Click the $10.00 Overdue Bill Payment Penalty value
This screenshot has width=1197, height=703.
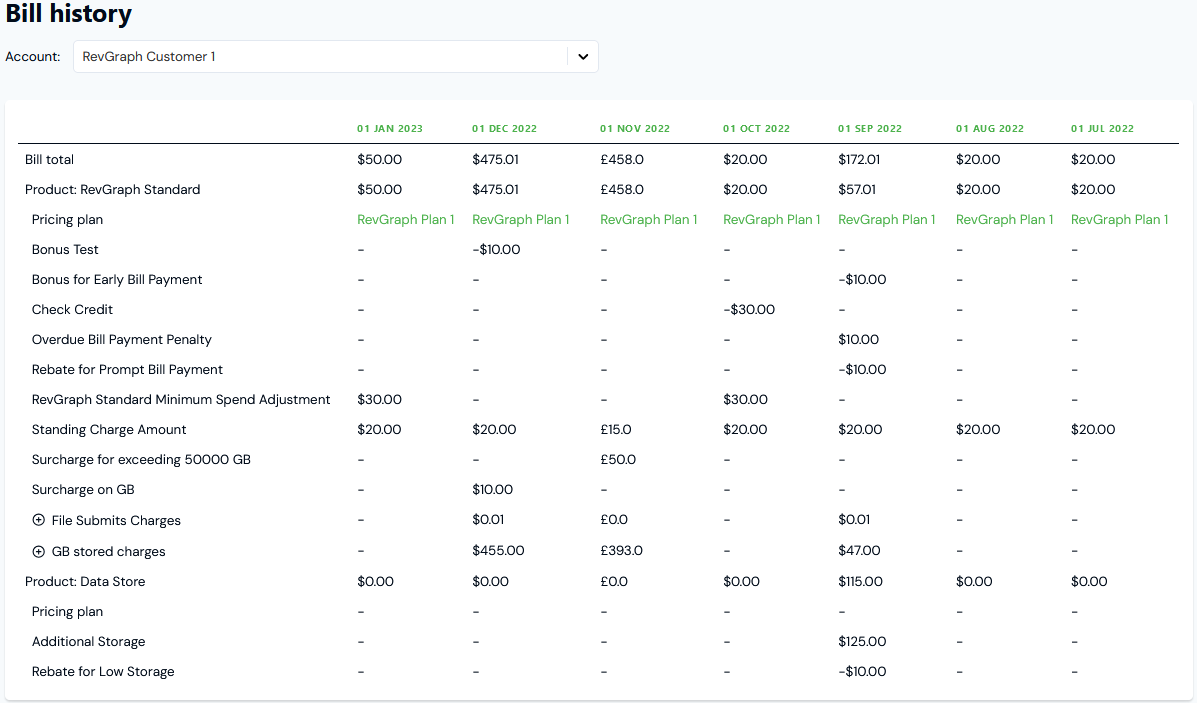coord(858,340)
